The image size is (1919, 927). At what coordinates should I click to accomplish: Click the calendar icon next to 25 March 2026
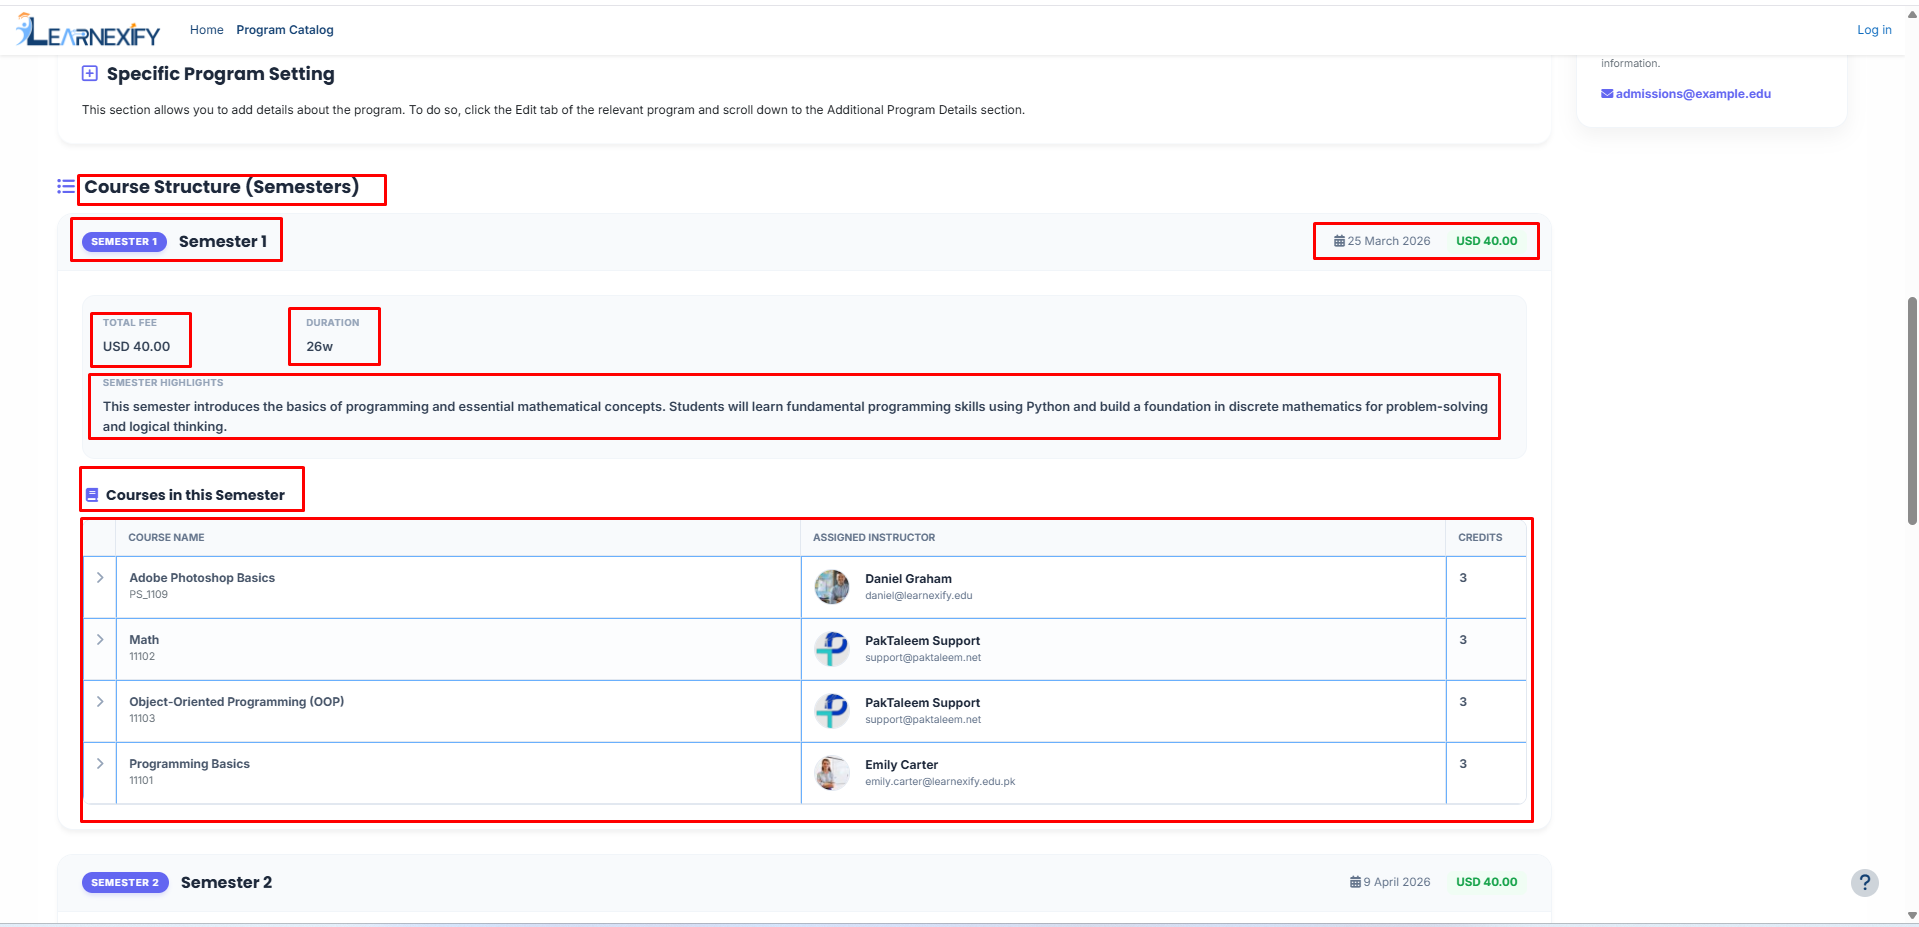1339,241
